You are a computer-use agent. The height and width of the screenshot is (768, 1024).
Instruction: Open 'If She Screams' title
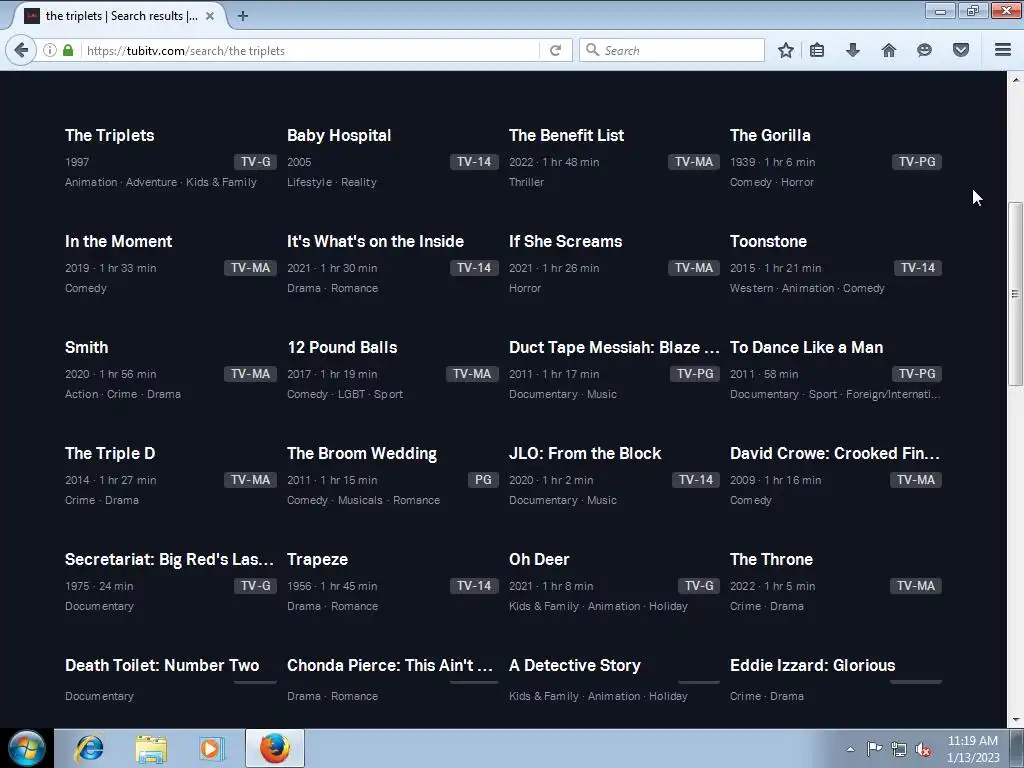[566, 241]
